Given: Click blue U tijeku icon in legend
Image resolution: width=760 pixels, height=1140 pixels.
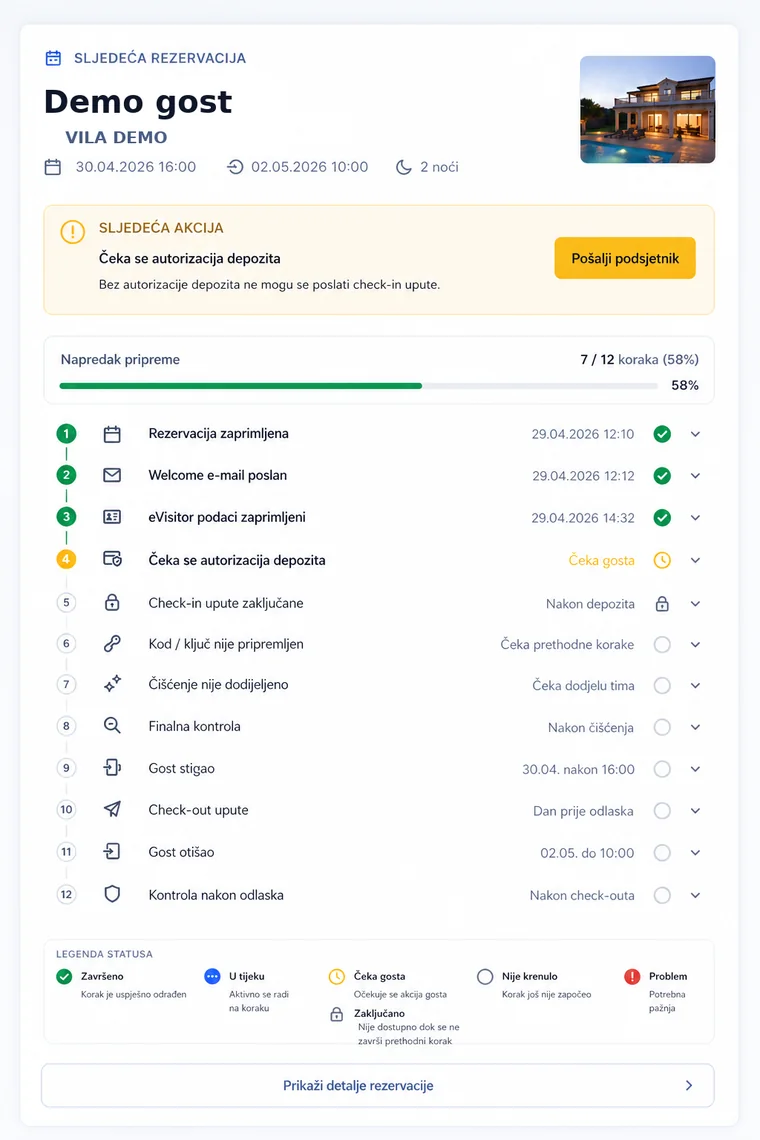Looking at the screenshot, I should [212, 976].
